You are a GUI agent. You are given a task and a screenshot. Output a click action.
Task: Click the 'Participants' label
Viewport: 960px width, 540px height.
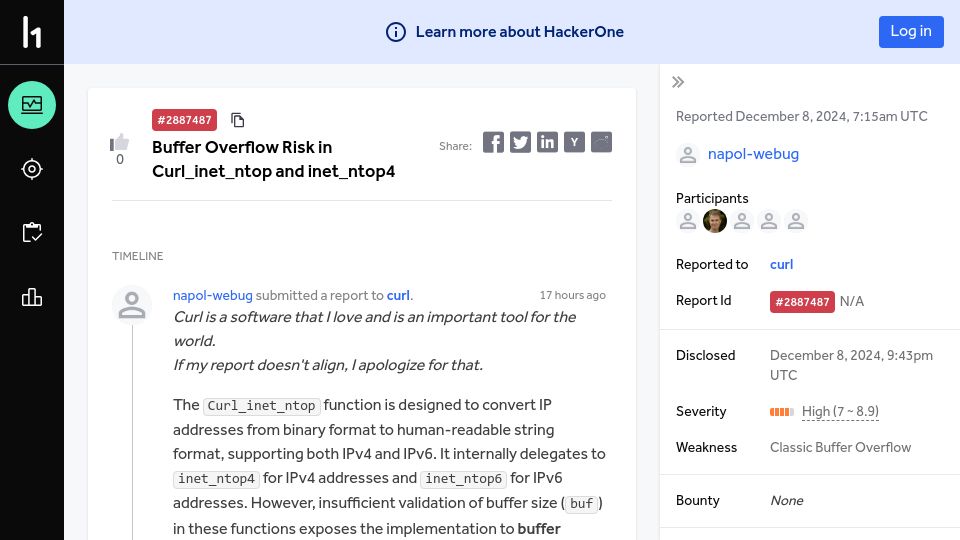click(711, 198)
